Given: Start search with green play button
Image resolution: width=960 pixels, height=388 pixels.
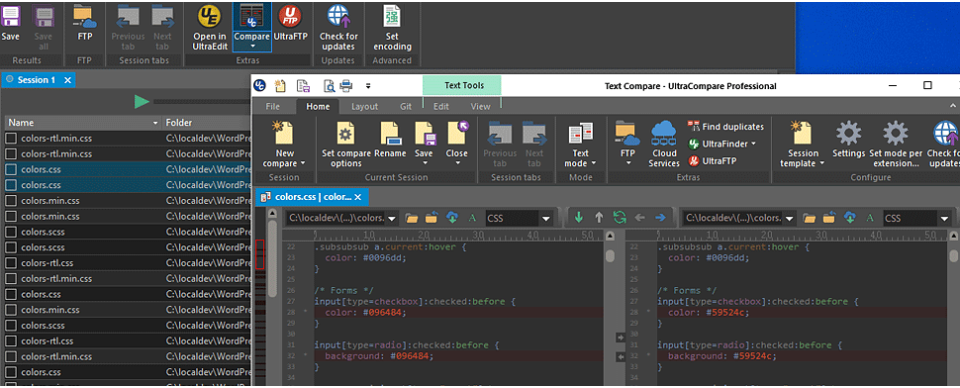Looking at the screenshot, I should (x=142, y=102).
